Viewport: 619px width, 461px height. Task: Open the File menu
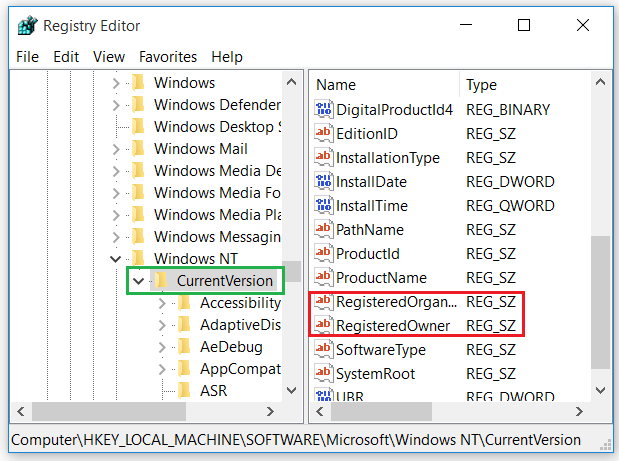27,57
